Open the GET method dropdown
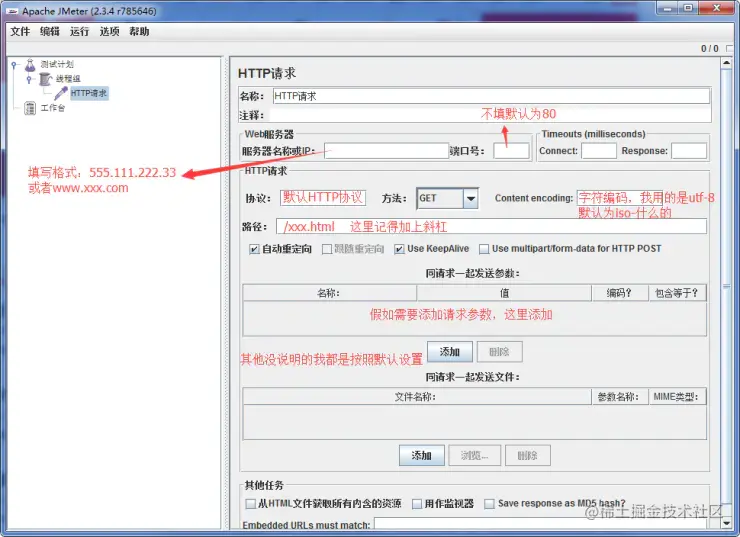This screenshot has width=740, height=537. tap(471, 199)
